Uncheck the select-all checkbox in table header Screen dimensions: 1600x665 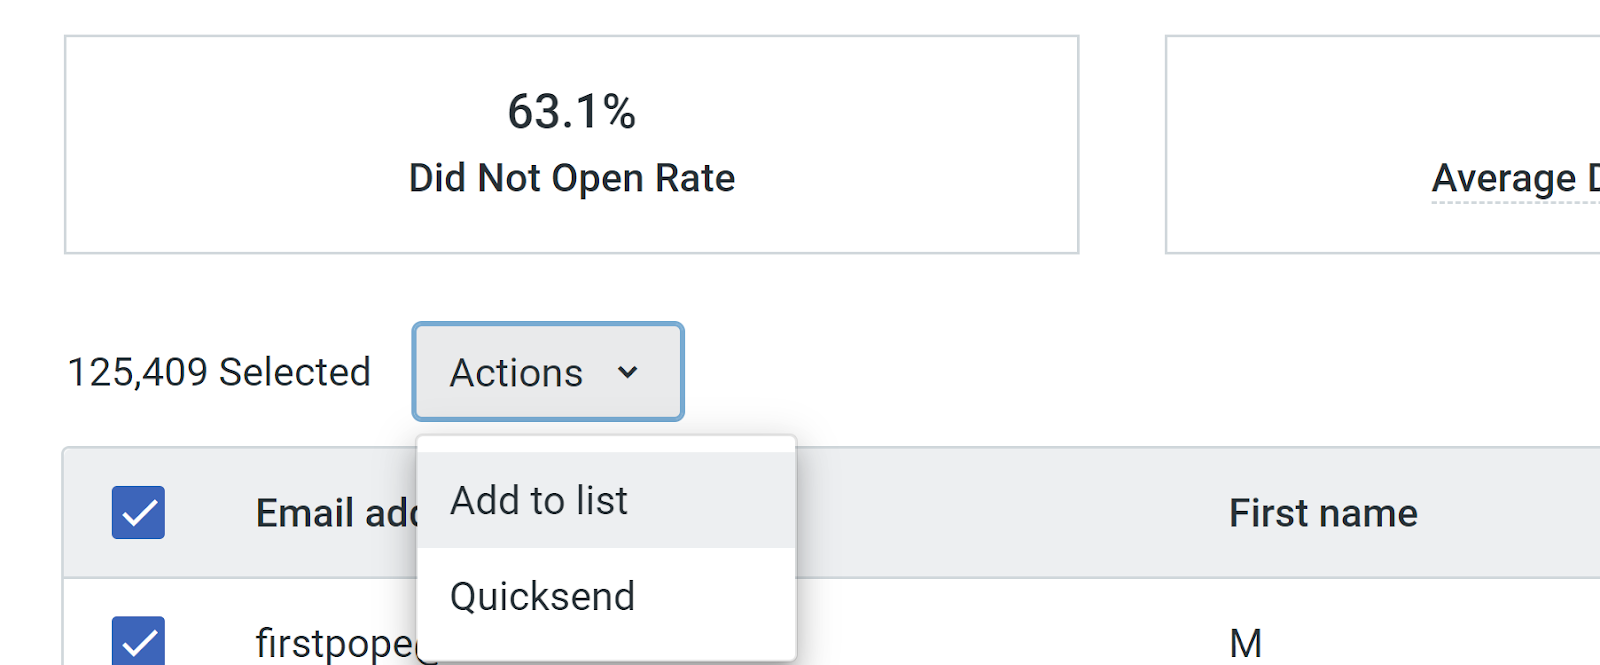coord(138,513)
